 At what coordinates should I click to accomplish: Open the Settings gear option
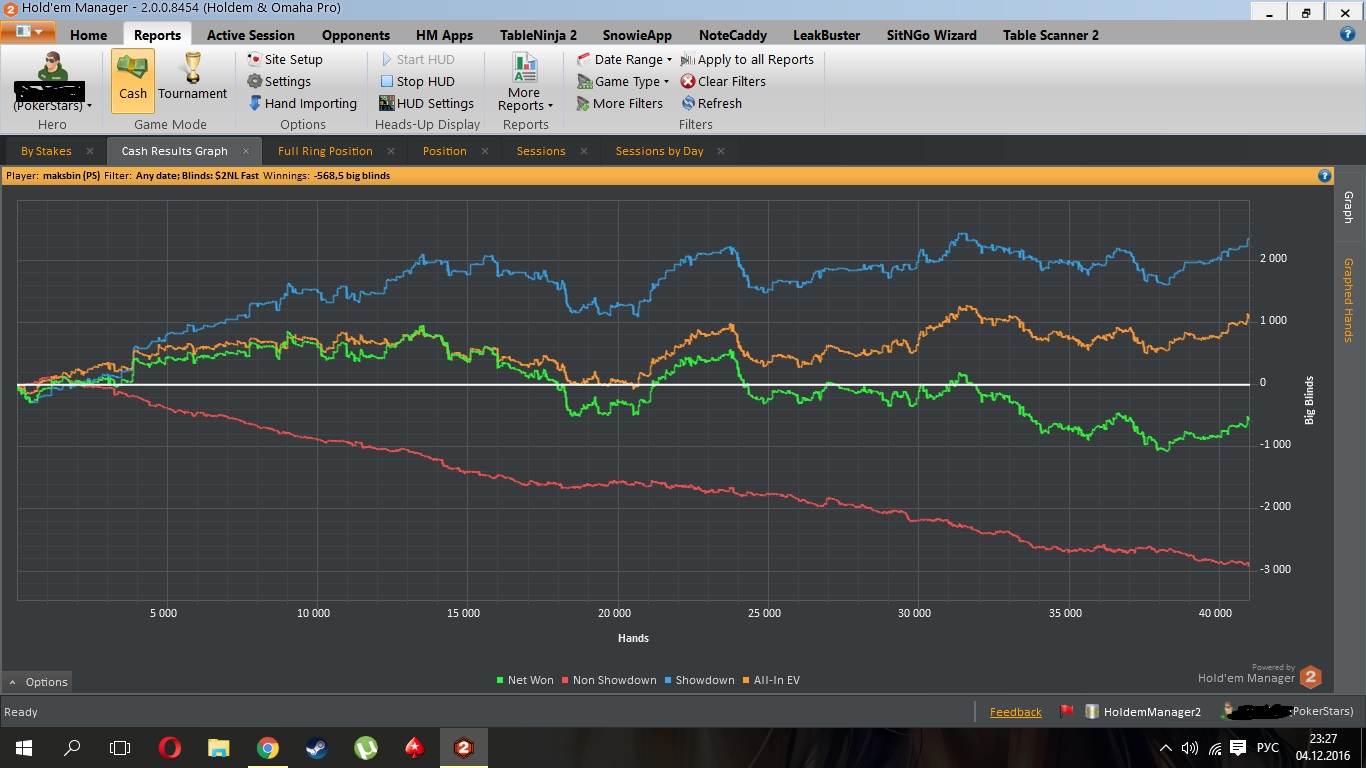(279, 81)
